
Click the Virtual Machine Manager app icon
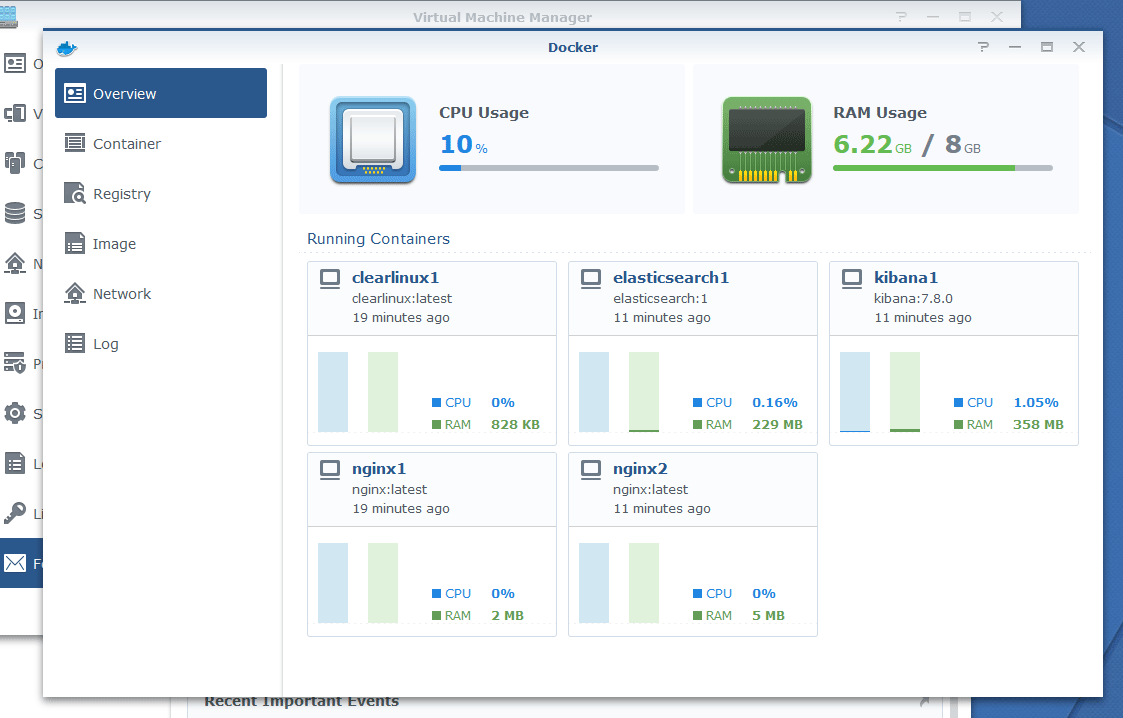9,16
